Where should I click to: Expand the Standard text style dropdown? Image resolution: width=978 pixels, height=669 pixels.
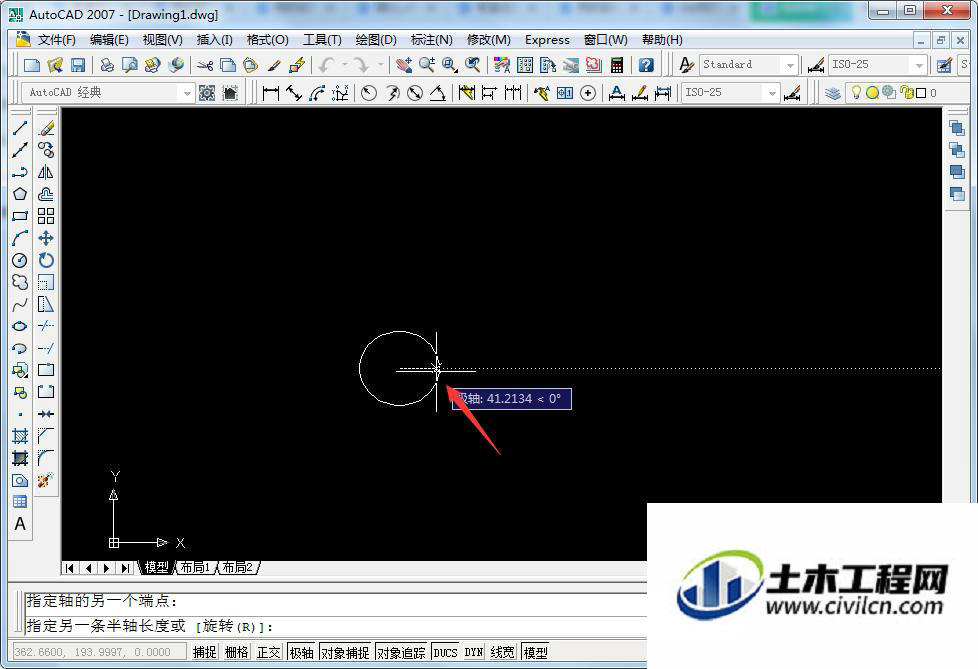pyautogui.click(x=790, y=65)
